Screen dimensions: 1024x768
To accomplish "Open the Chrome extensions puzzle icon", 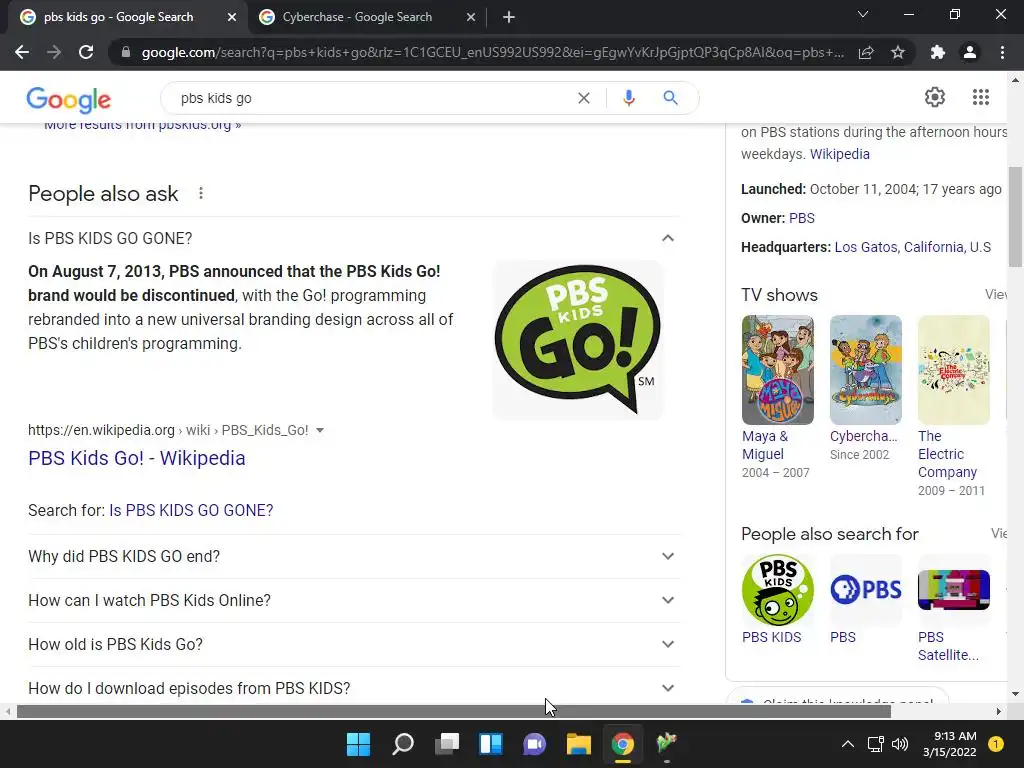I will [x=938, y=52].
